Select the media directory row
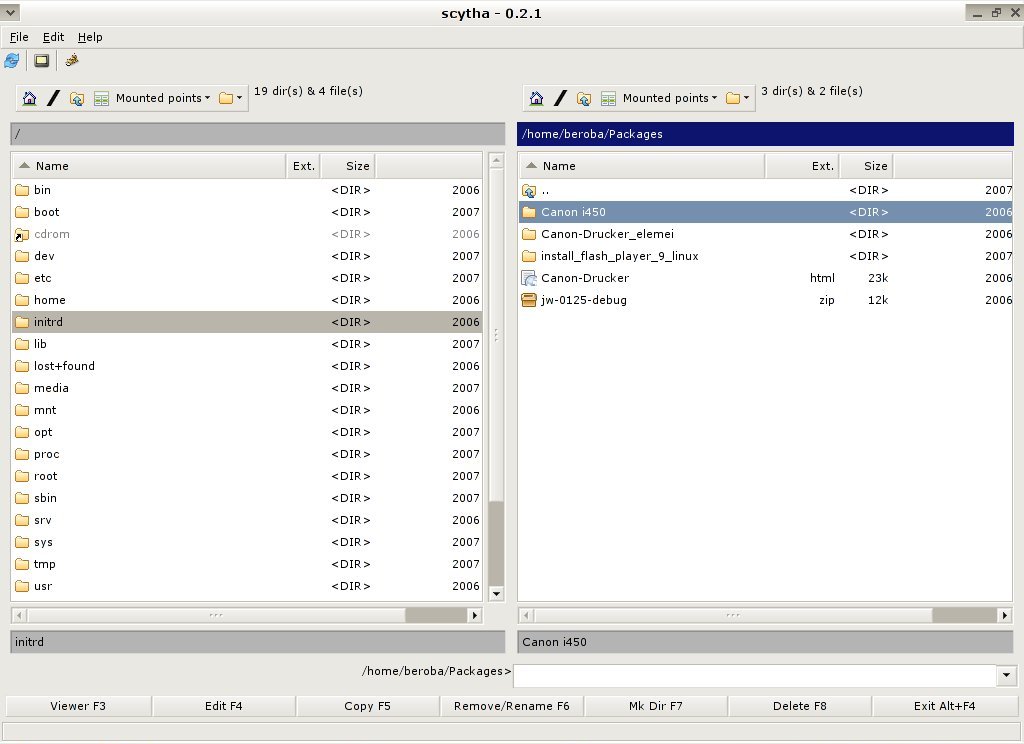 248,388
